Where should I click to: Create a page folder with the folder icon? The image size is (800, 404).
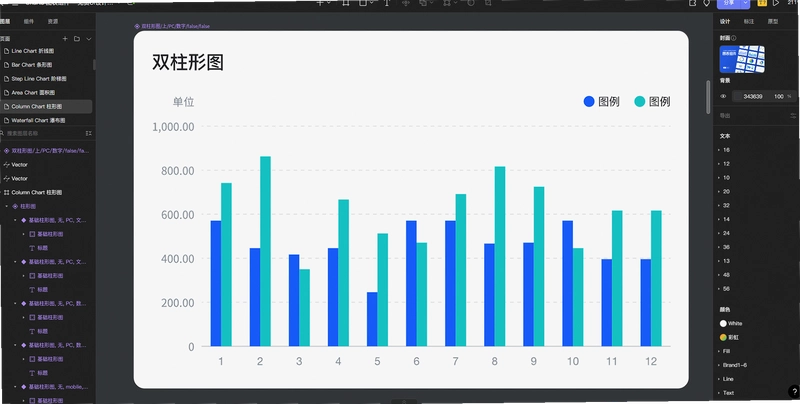pyautogui.click(x=77, y=39)
